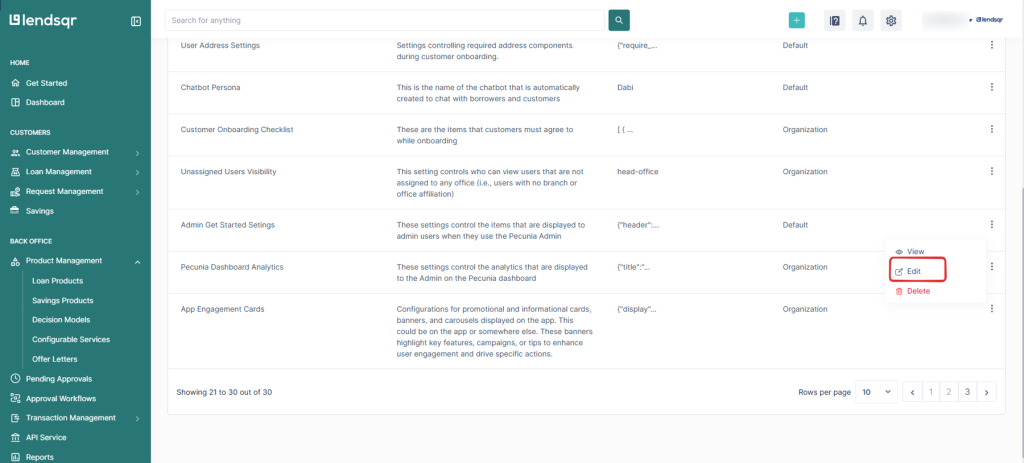The height and width of the screenshot is (463, 1024).
Task: Open kebab menu for User Address Settings
Action: [991, 45]
